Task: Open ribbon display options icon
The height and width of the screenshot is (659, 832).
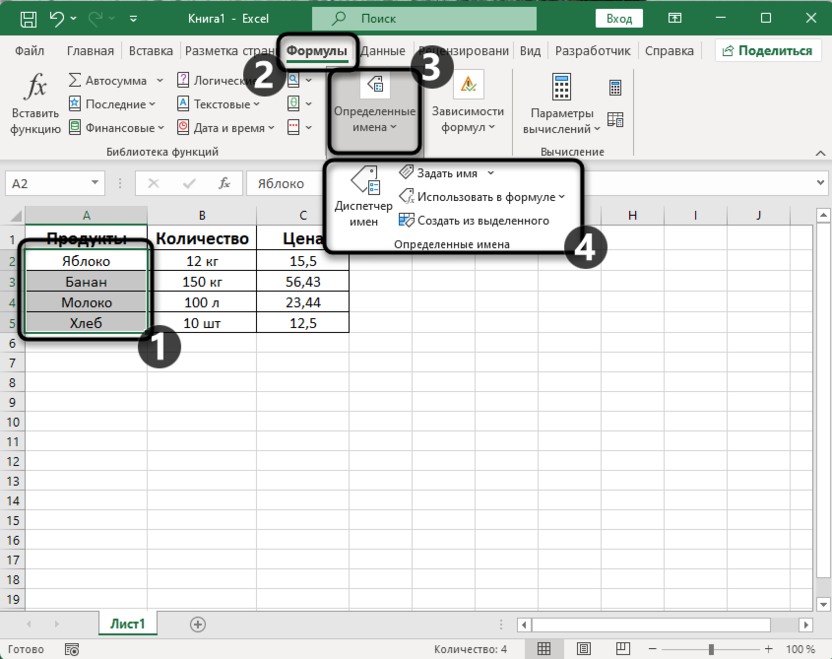Action: [674, 19]
